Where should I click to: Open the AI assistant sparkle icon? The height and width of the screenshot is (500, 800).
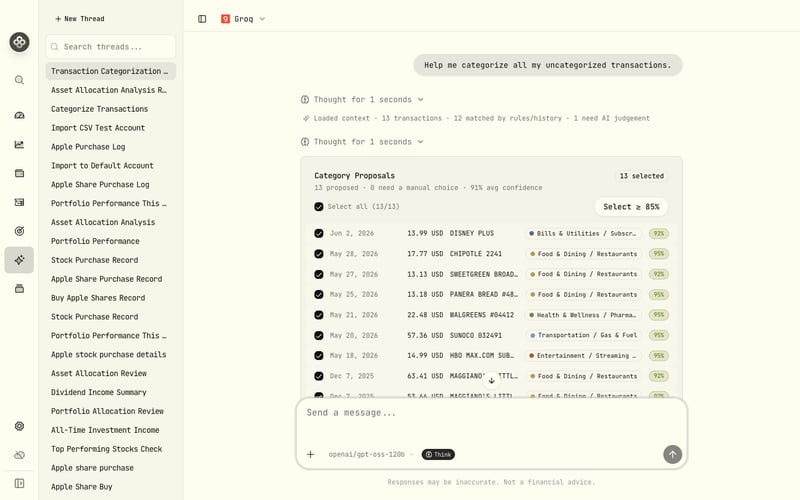pyautogui.click(x=19, y=260)
